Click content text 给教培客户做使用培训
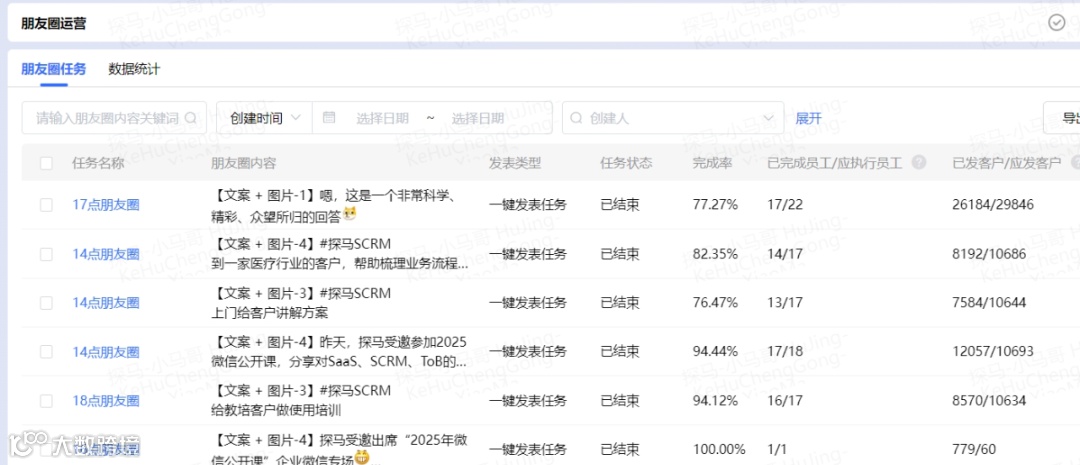Viewport: 1080px width, 465px height. coord(276,411)
